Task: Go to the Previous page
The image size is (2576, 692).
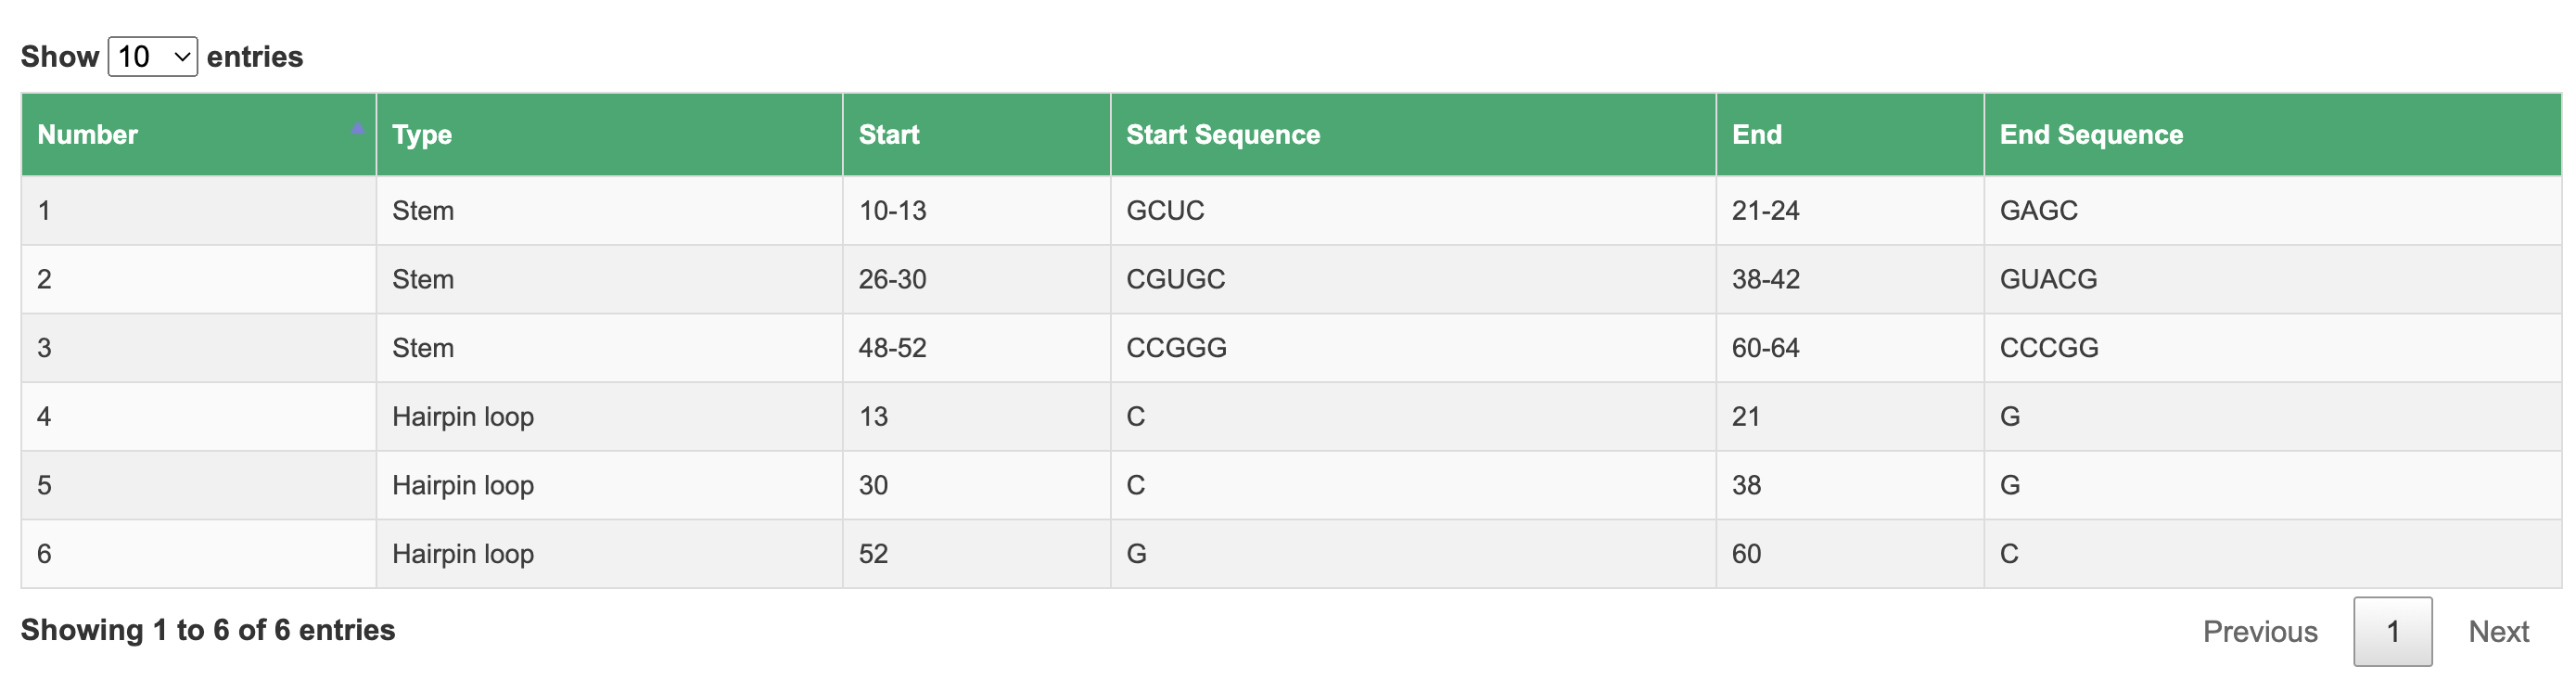Action: 2259,632
